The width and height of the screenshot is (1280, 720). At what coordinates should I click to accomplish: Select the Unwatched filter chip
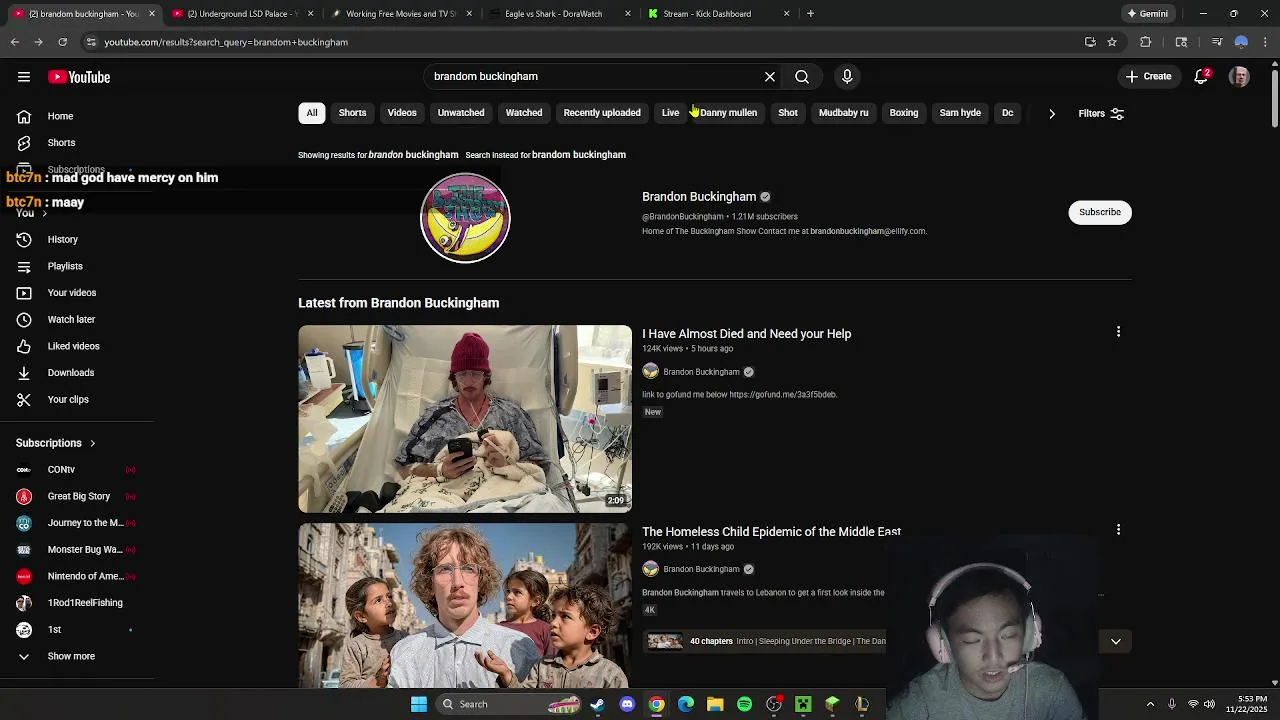(x=461, y=113)
